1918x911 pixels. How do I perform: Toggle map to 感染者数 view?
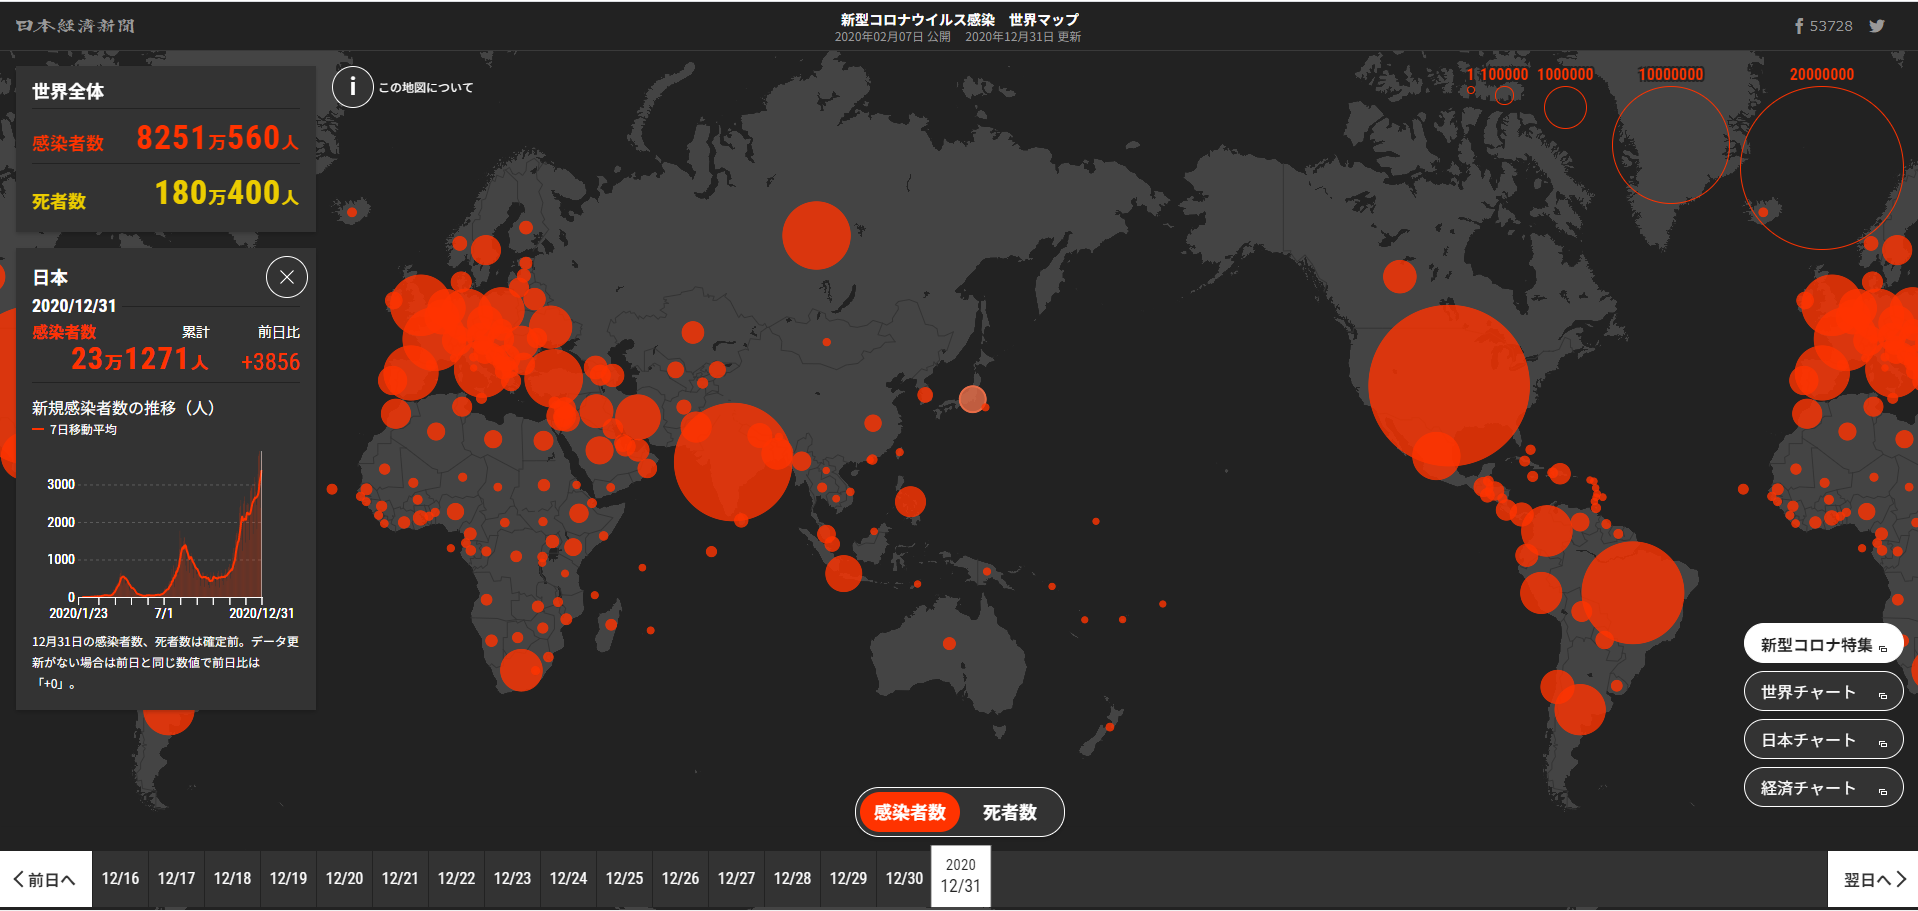(x=910, y=812)
